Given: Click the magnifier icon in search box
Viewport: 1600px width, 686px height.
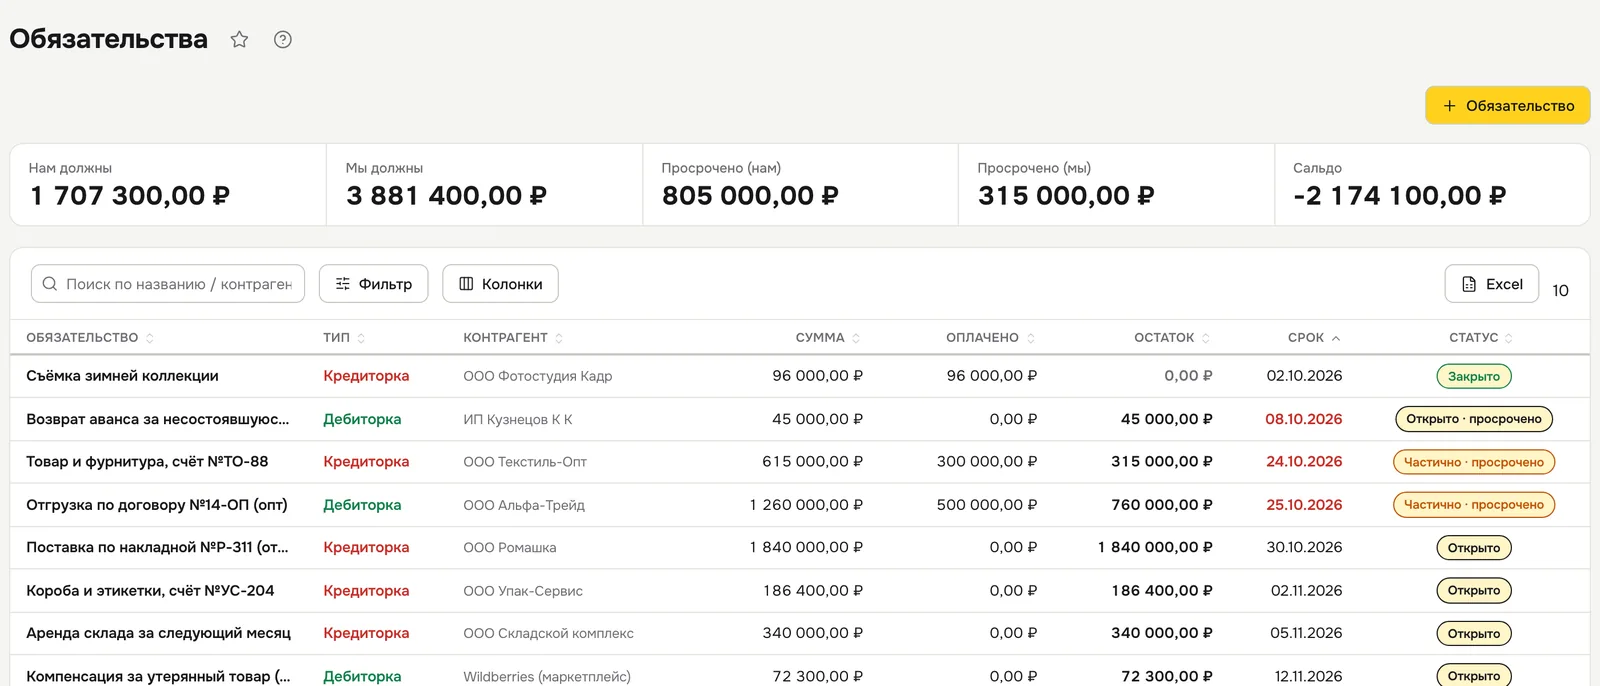Looking at the screenshot, I should [50, 284].
